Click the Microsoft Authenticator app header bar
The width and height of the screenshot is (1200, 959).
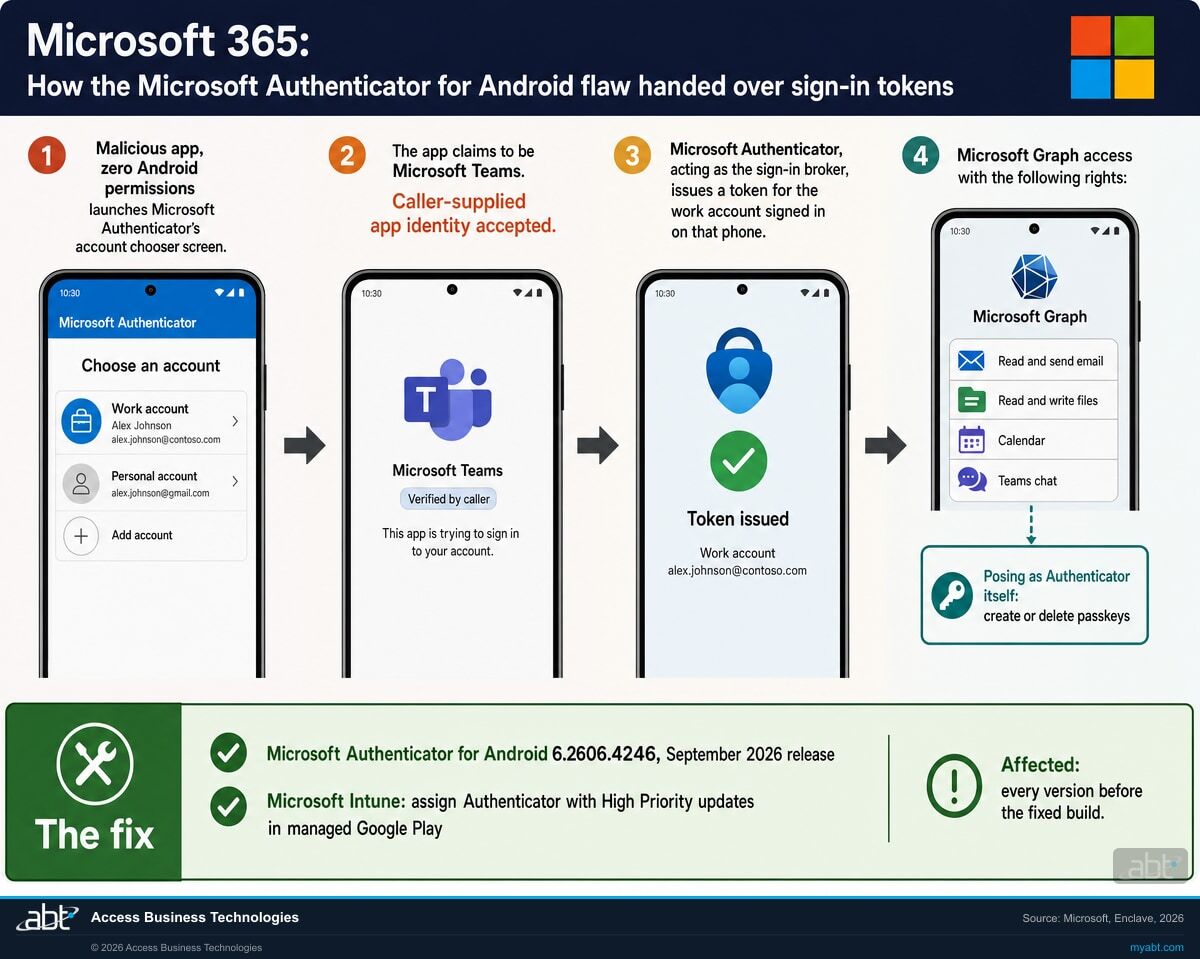(x=152, y=322)
